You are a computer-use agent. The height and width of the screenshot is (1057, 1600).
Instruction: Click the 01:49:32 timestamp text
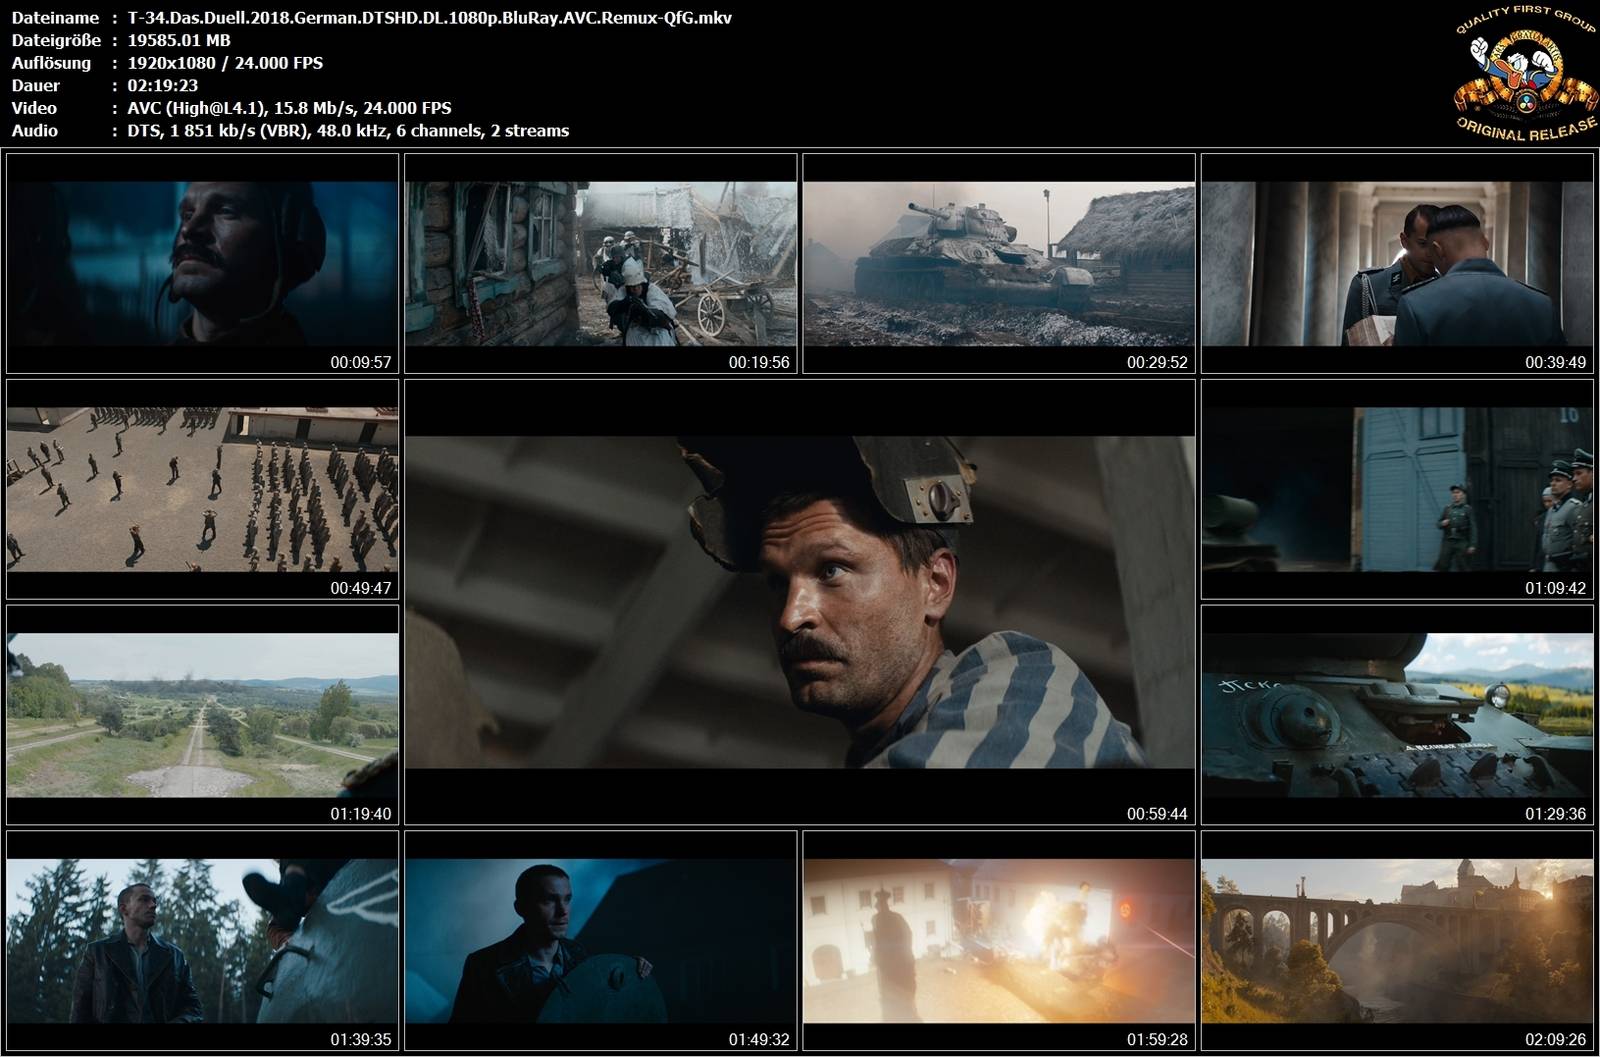(x=759, y=1040)
